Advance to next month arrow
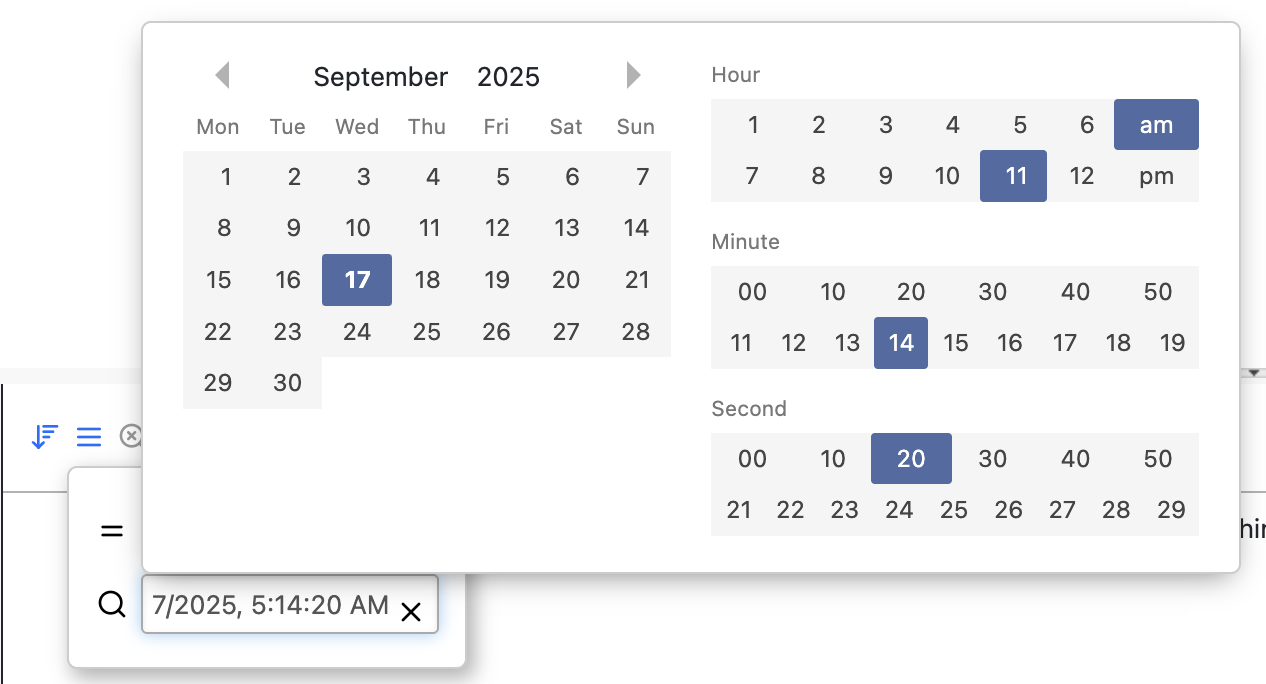 tap(633, 75)
